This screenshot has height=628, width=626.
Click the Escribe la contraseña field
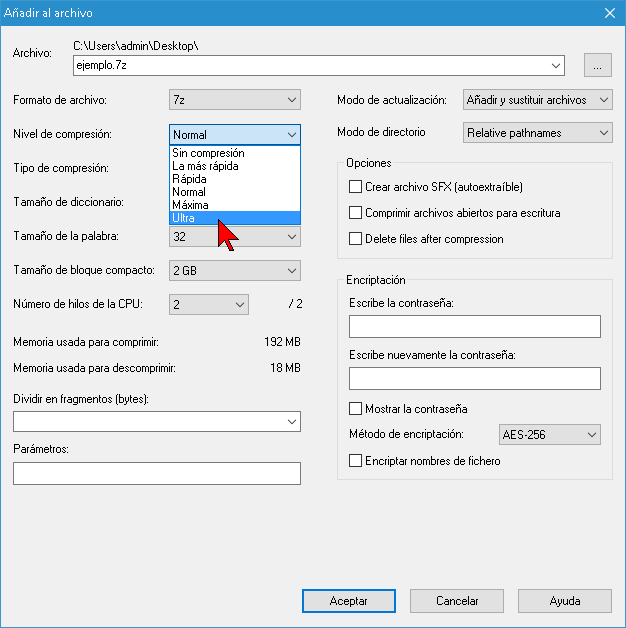(x=475, y=326)
